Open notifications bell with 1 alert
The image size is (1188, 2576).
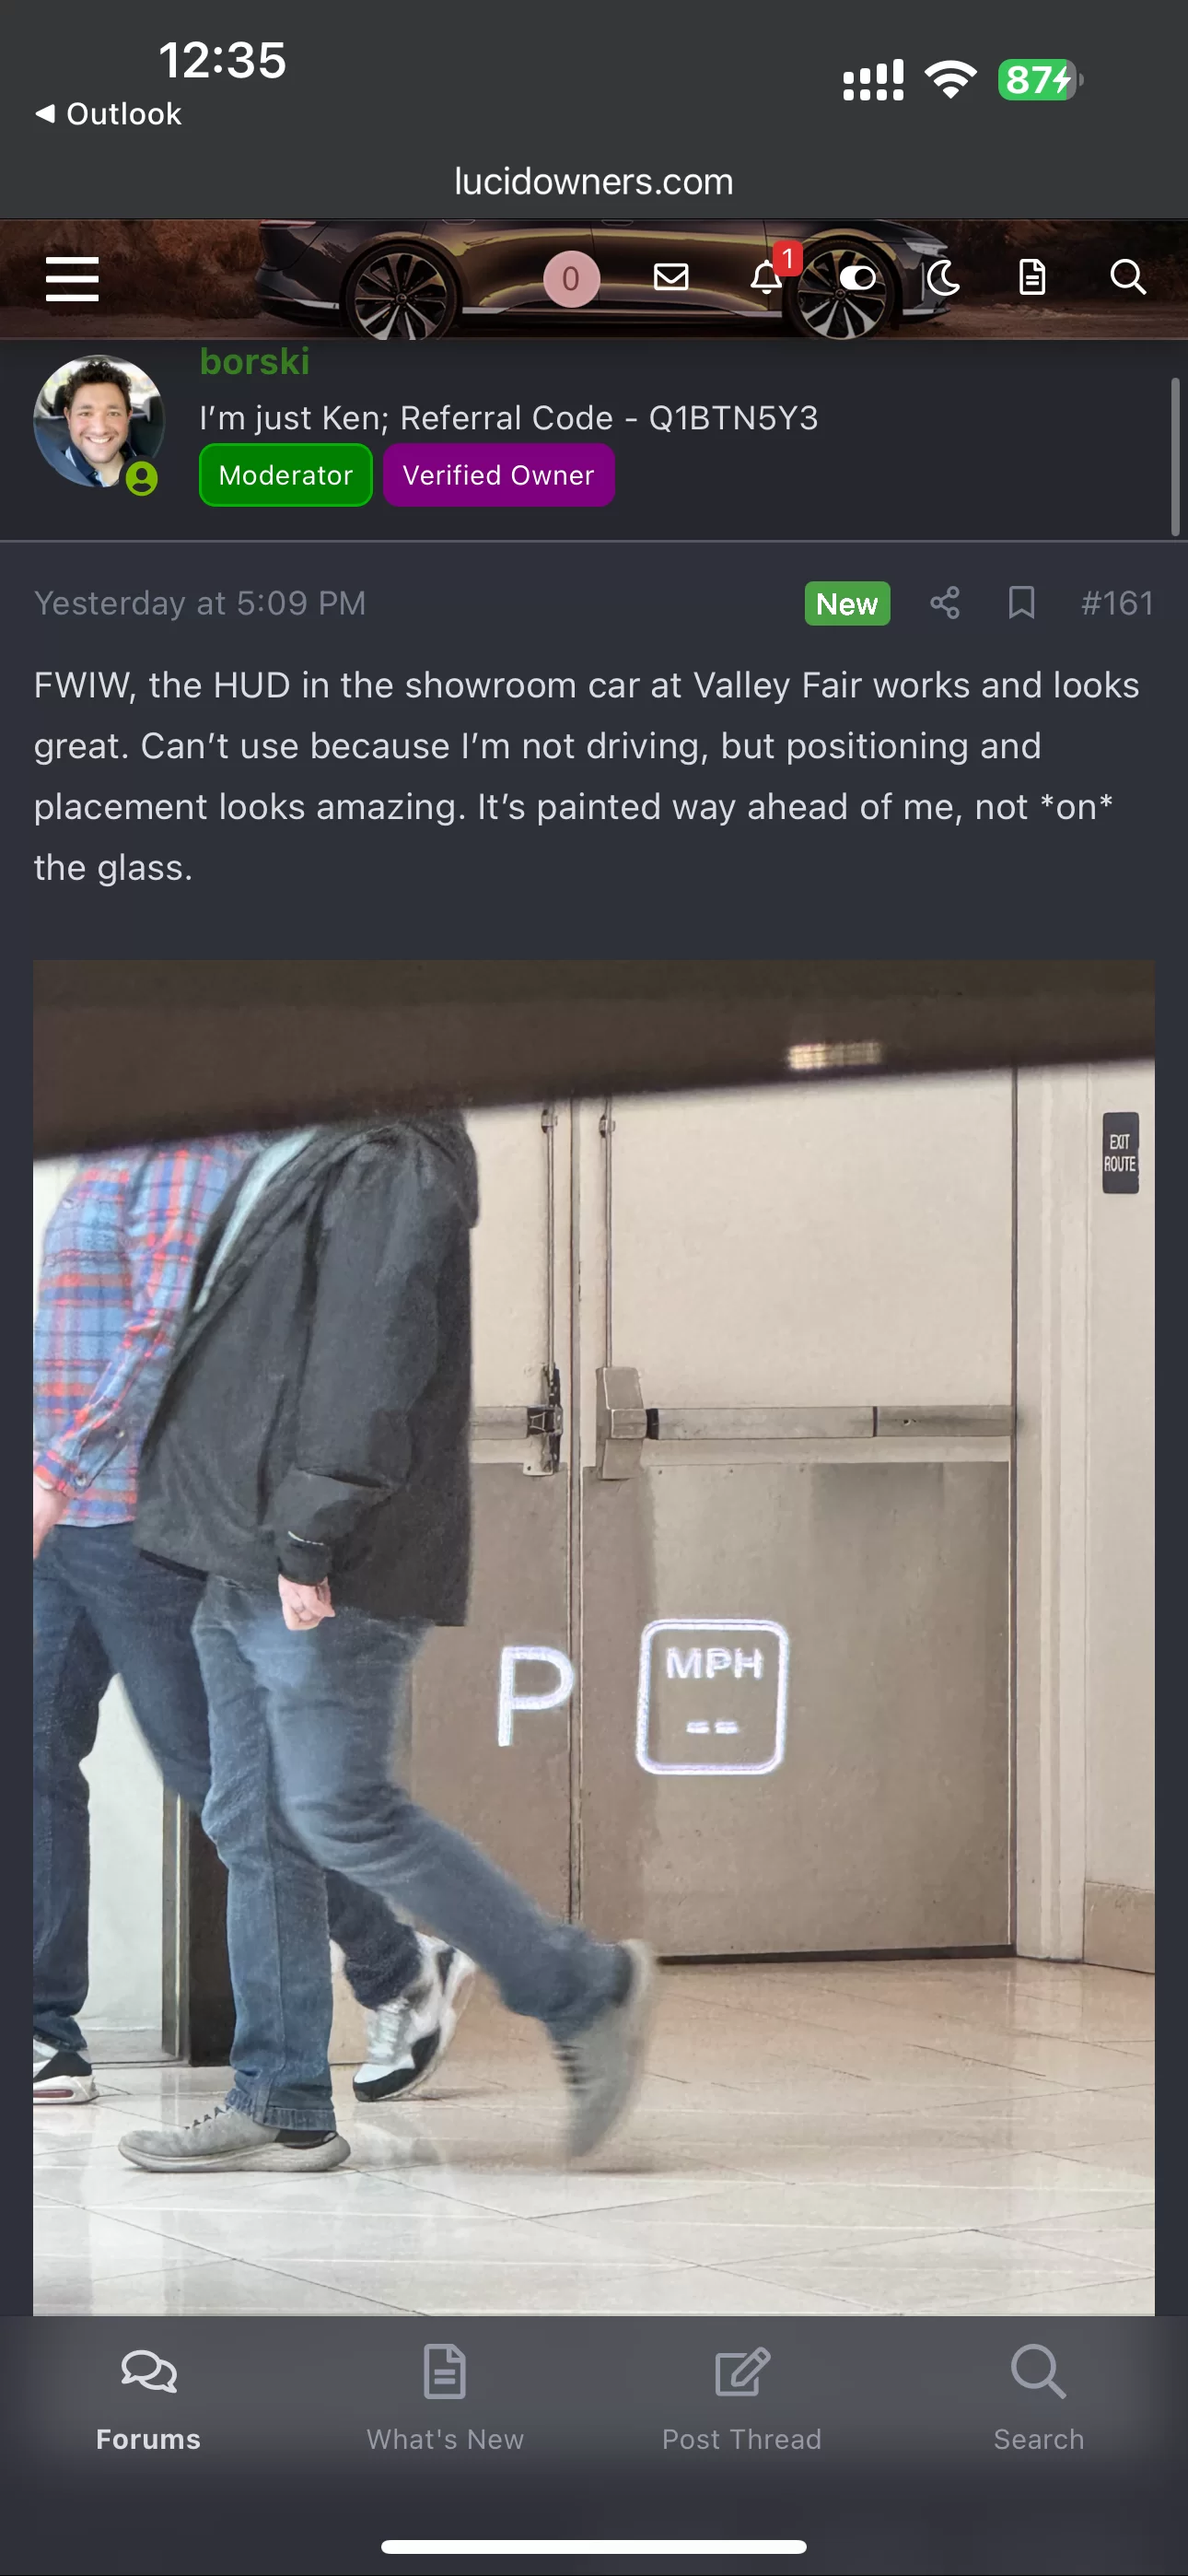pyautogui.click(x=767, y=277)
